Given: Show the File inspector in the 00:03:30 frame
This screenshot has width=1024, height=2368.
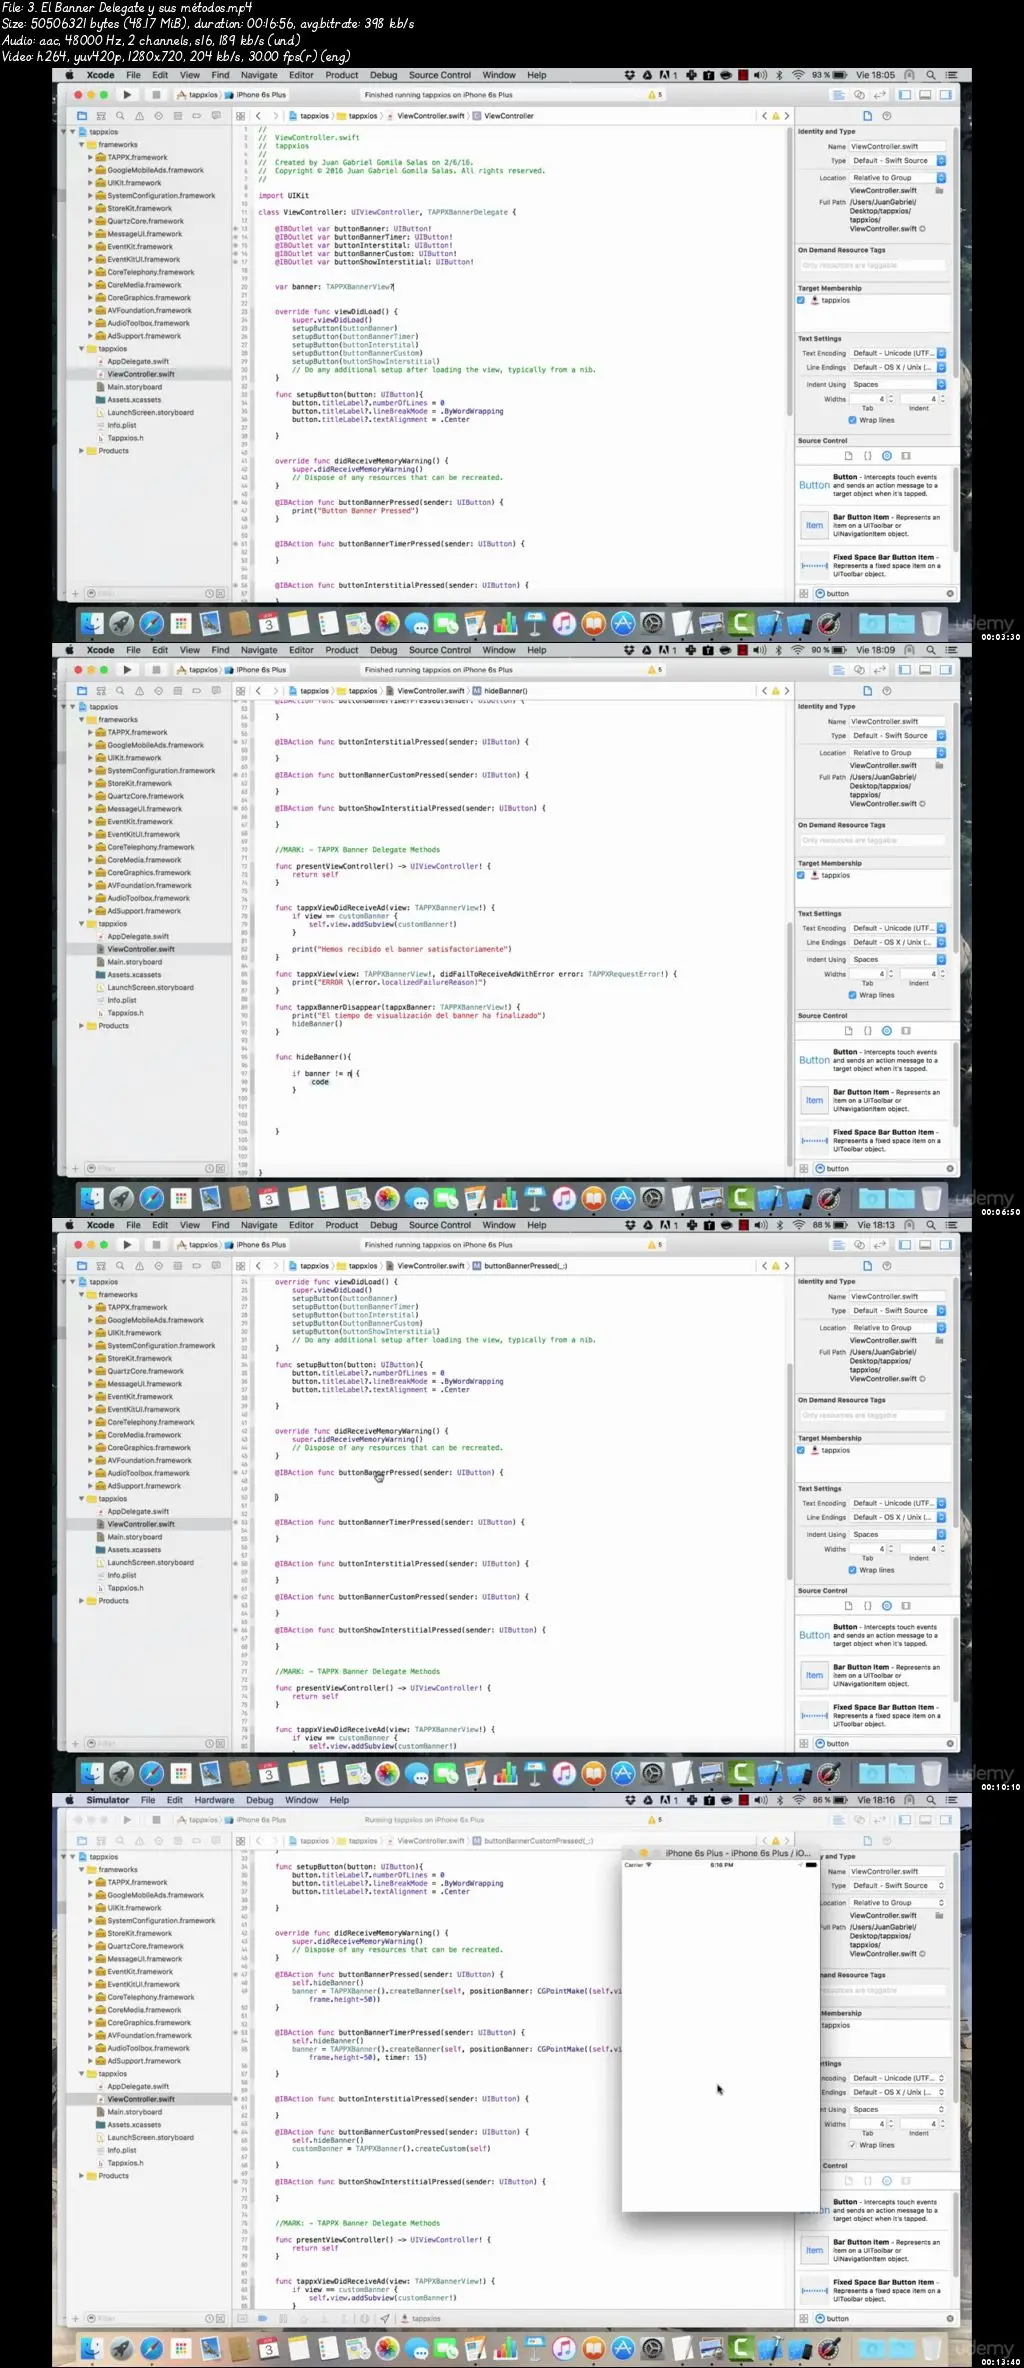Looking at the screenshot, I should pos(867,116).
